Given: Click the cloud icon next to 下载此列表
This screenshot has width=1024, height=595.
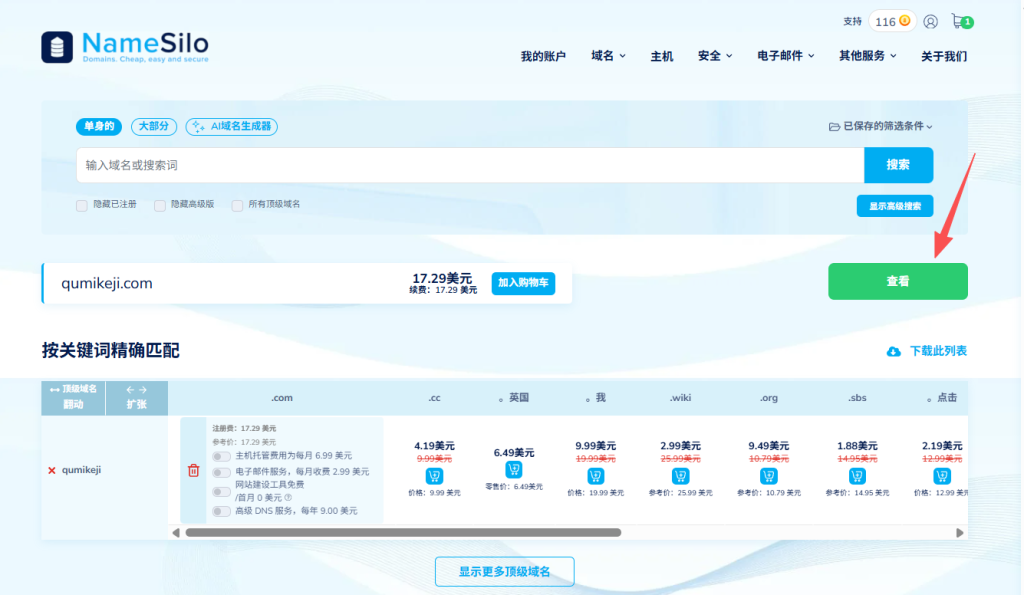Looking at the screenshot, I should coord(895,351).
